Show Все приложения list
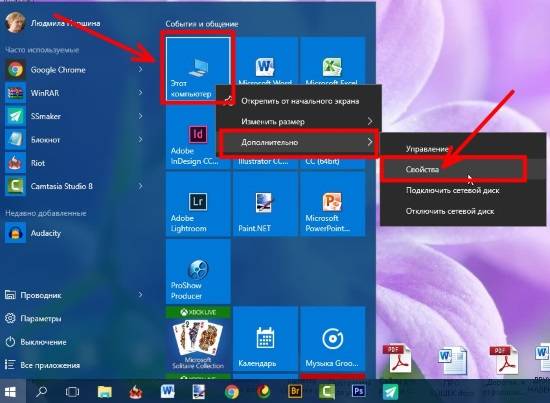This screenshot has width=550, height=403. pyautogui.click(x=50, y=365)
